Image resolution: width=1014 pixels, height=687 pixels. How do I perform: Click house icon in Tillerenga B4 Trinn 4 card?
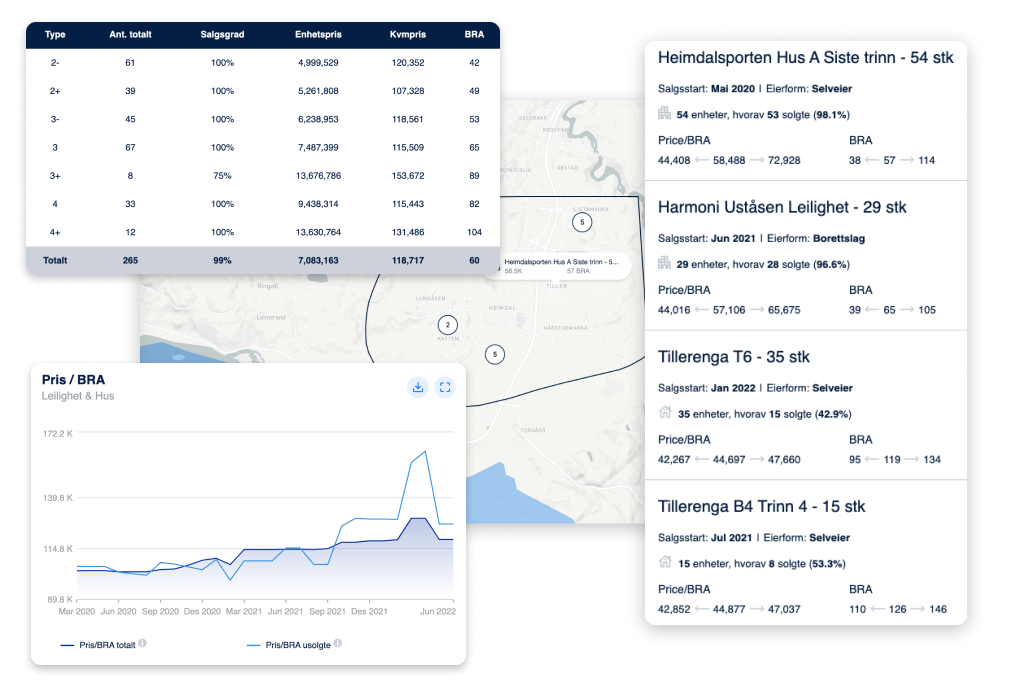click(664, 562)
